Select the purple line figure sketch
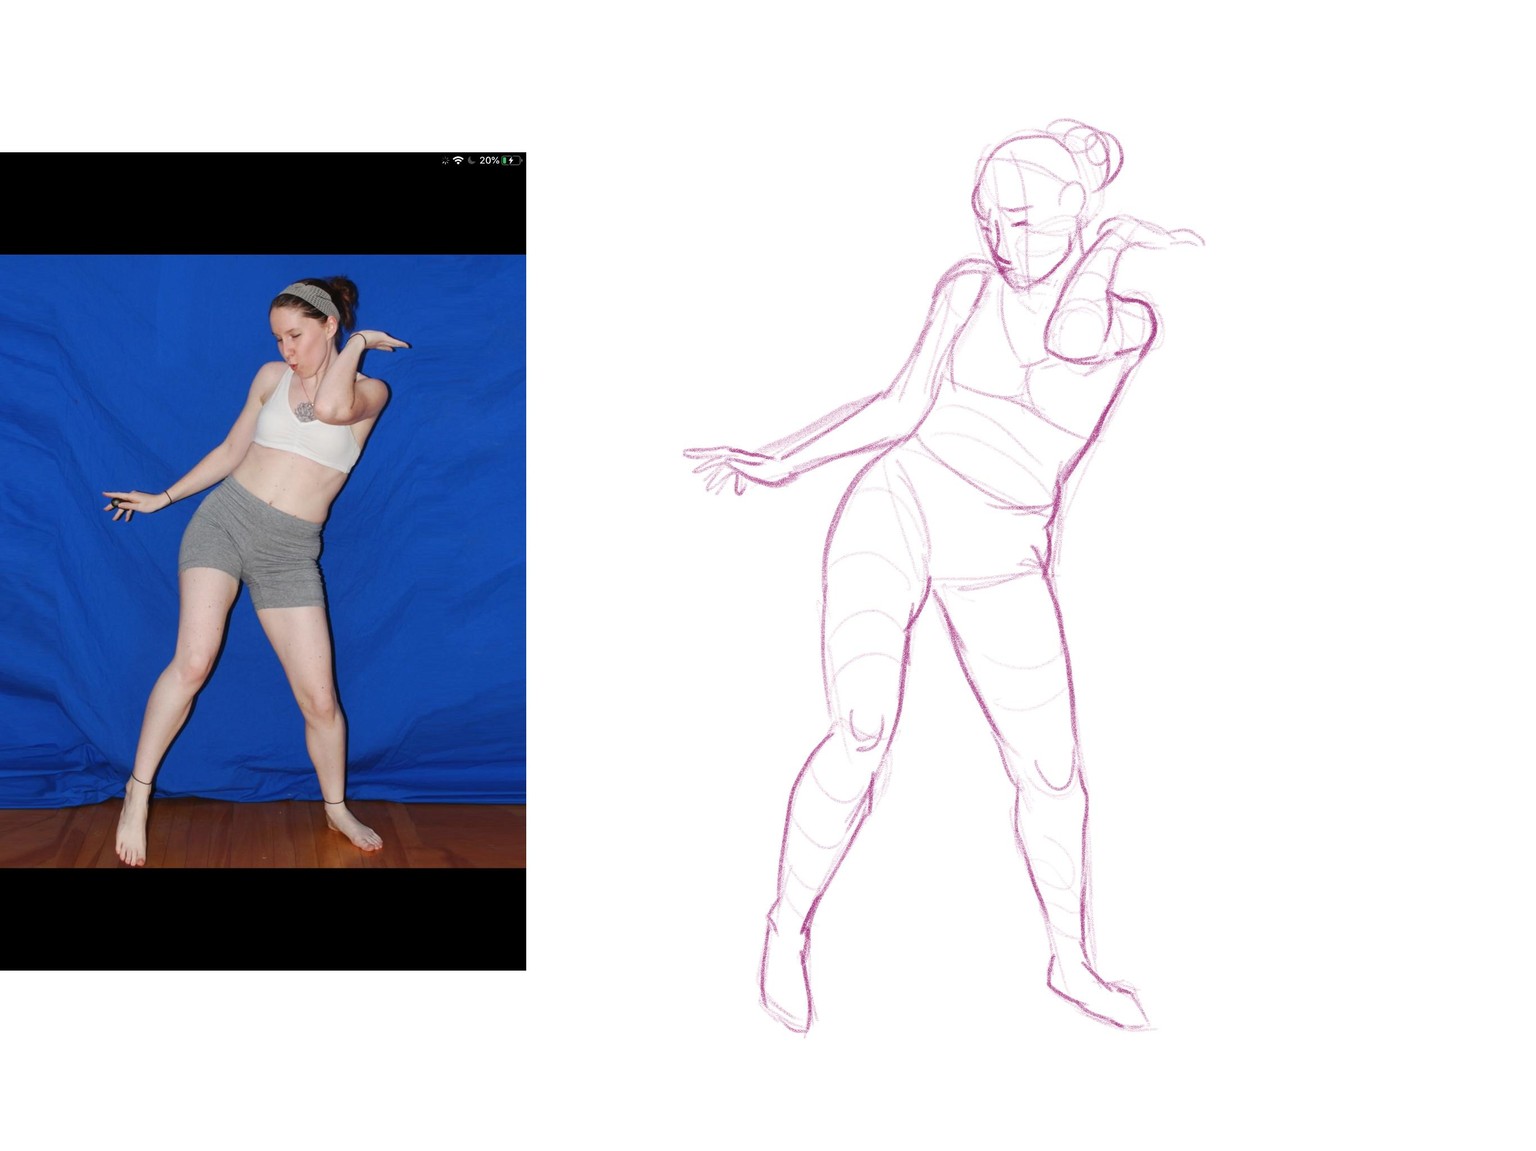The width and height of the screenshot is (1536, 1151). point(945,576)
